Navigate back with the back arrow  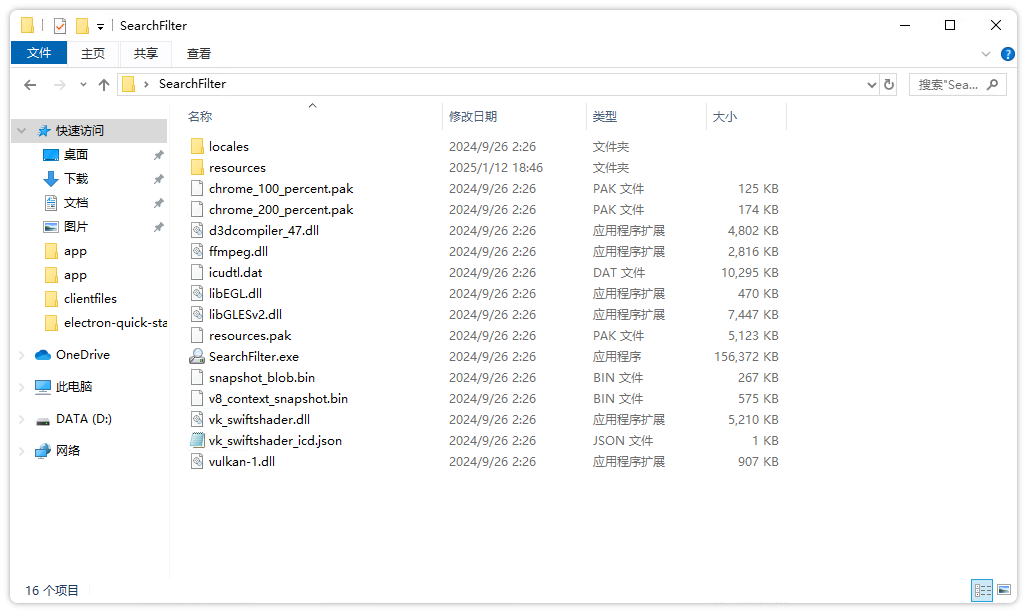coord(29,84)
